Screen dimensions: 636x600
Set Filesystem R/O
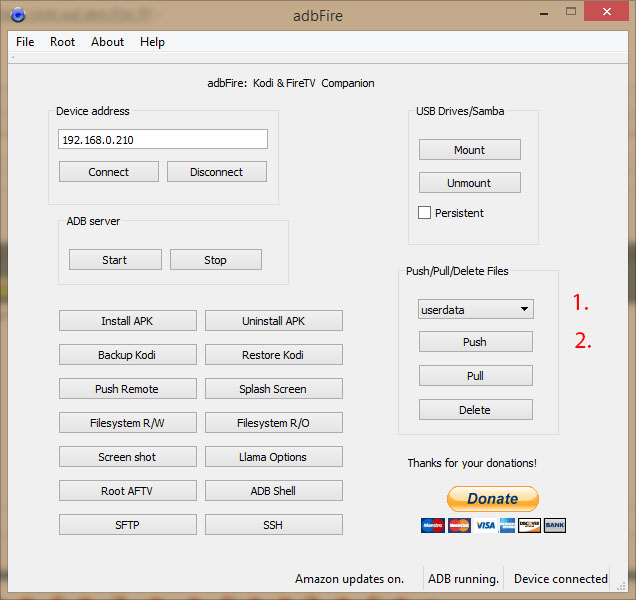[x=274, y=423]
